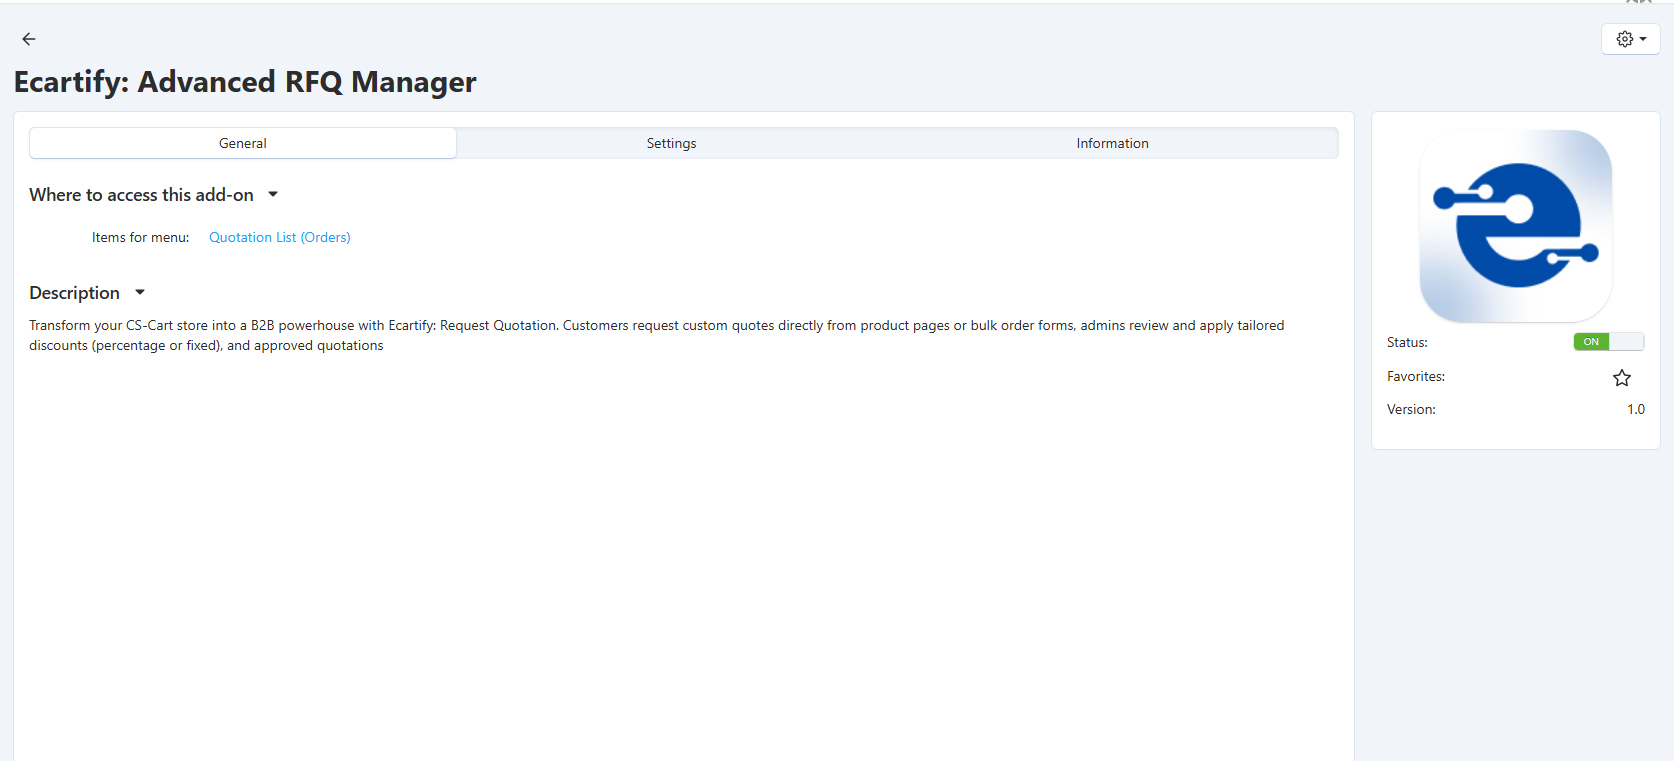Click the grey handle of Status switch
The height and width of the screenshot is (761, 1674).
coord(1626,342)
